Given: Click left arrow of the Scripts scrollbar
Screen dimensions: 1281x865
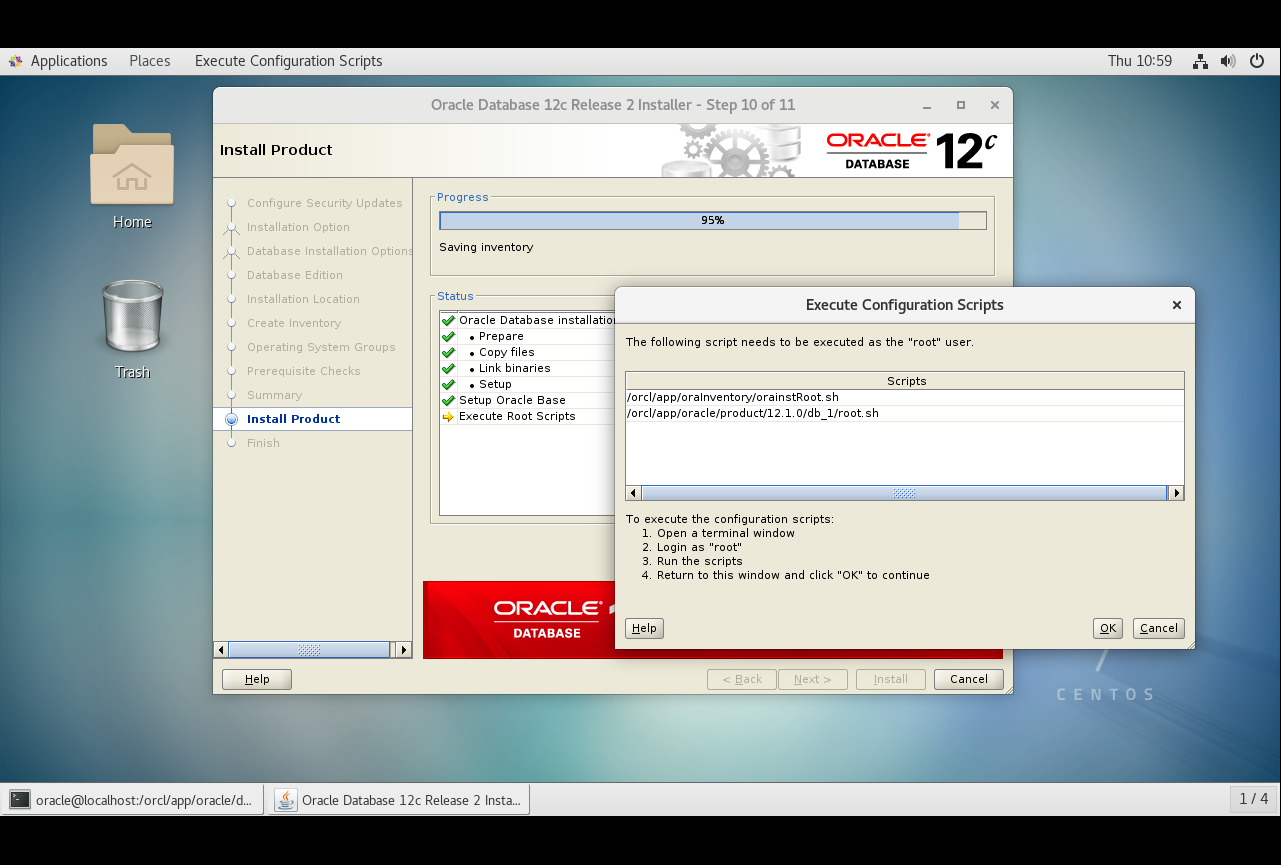Looking at the screenshot, I should 633,493.
